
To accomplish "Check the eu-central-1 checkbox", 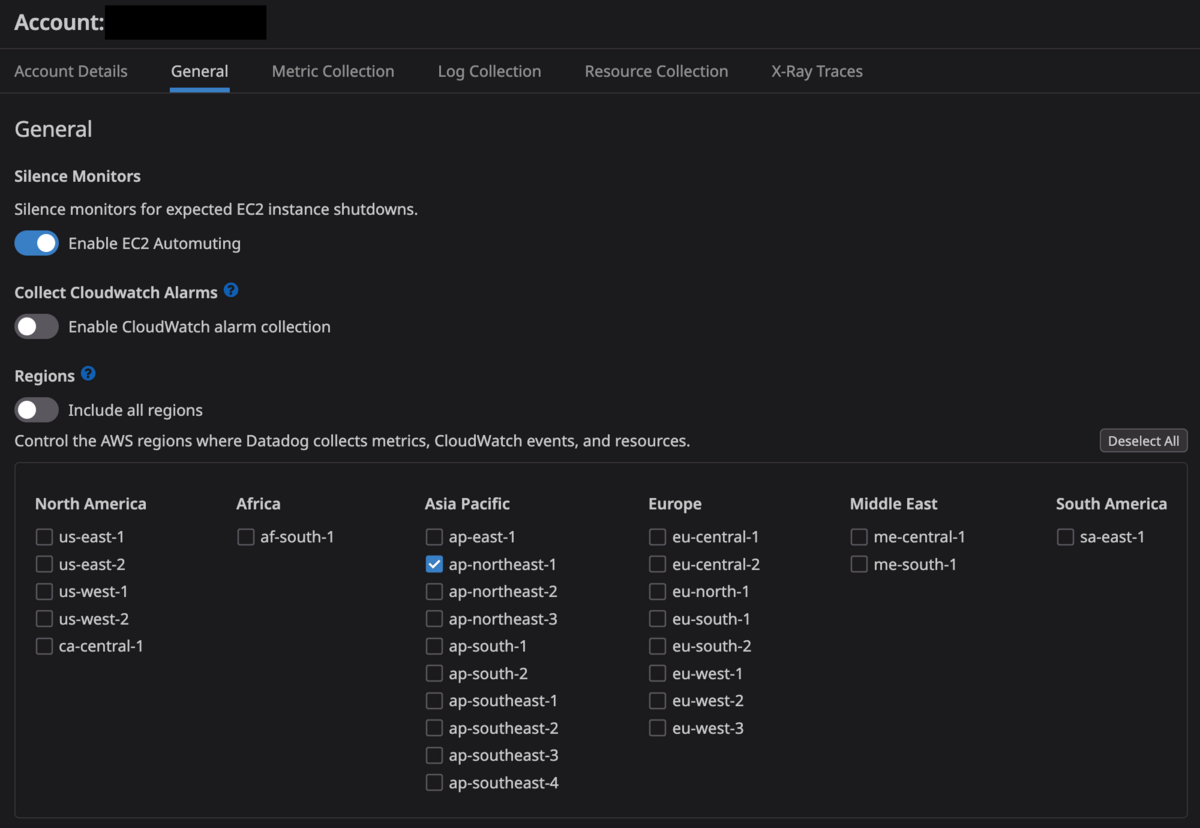I will click(x=657, y=537).
